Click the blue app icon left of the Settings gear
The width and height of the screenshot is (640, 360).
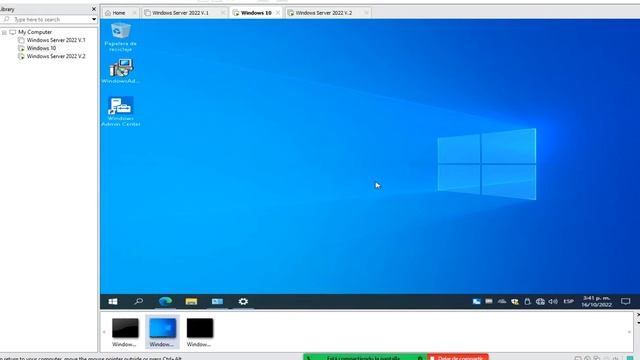point(217,301)
